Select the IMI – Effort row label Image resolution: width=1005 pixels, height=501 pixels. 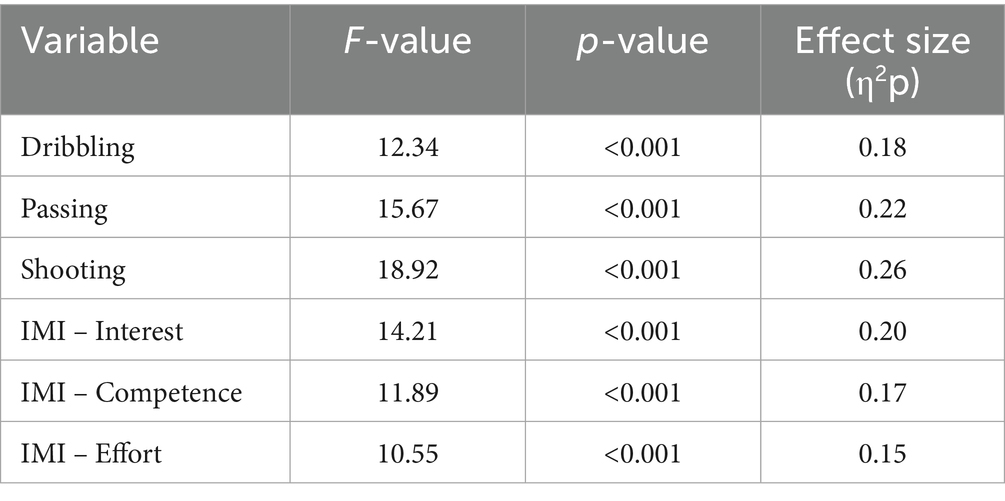point(90,453)
